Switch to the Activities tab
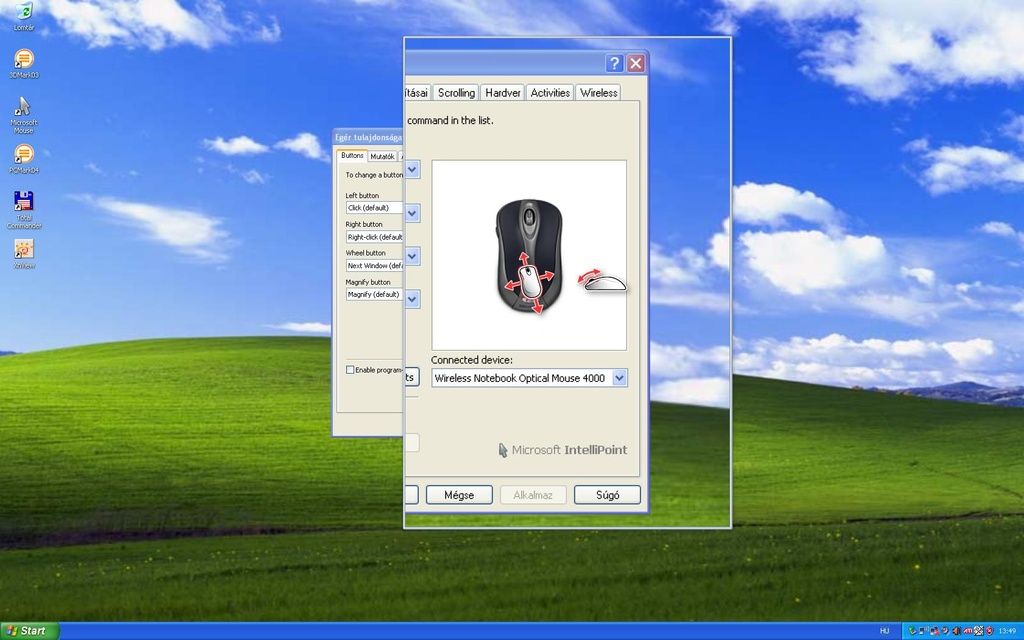Viewport: 1024px width, 640px height. pyautogui.click(x=550, y=93)
